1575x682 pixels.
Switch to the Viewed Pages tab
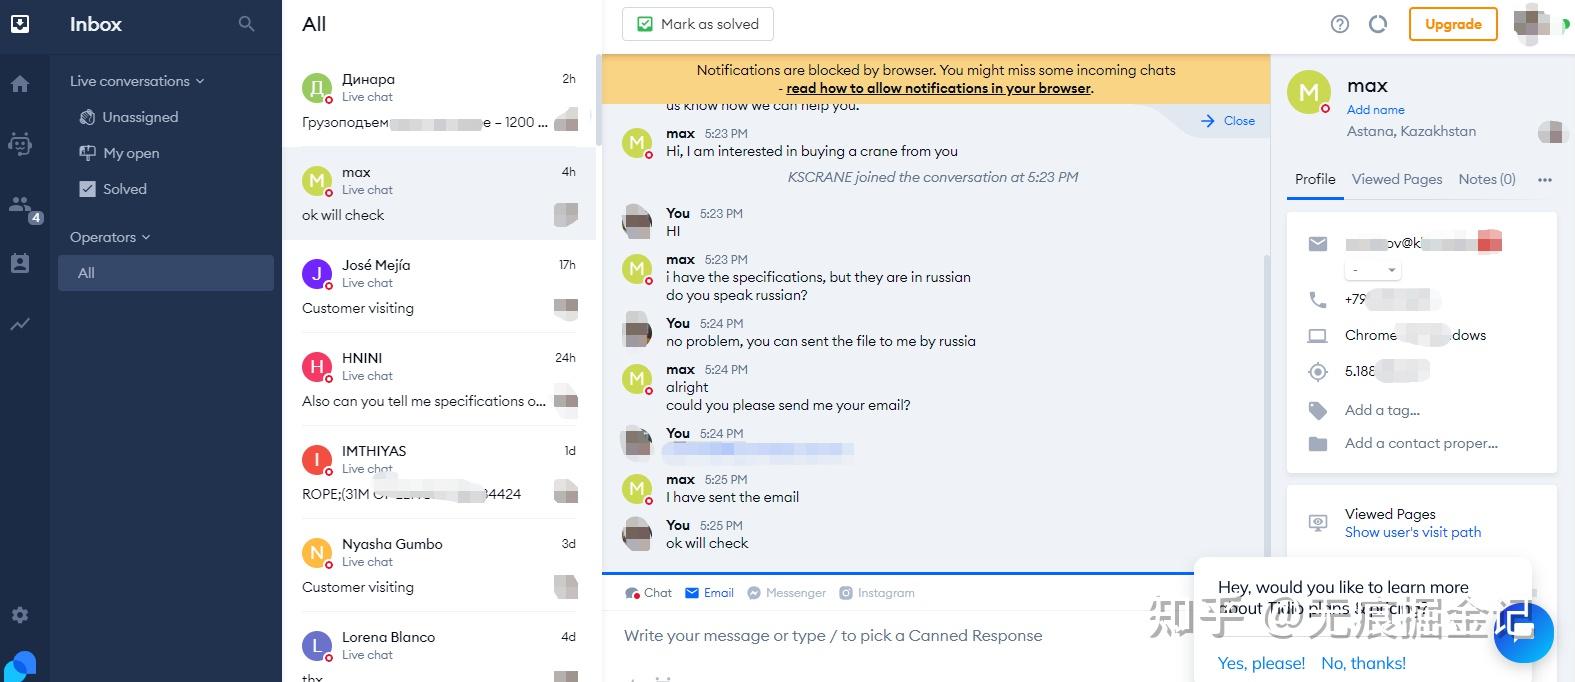1396,179
